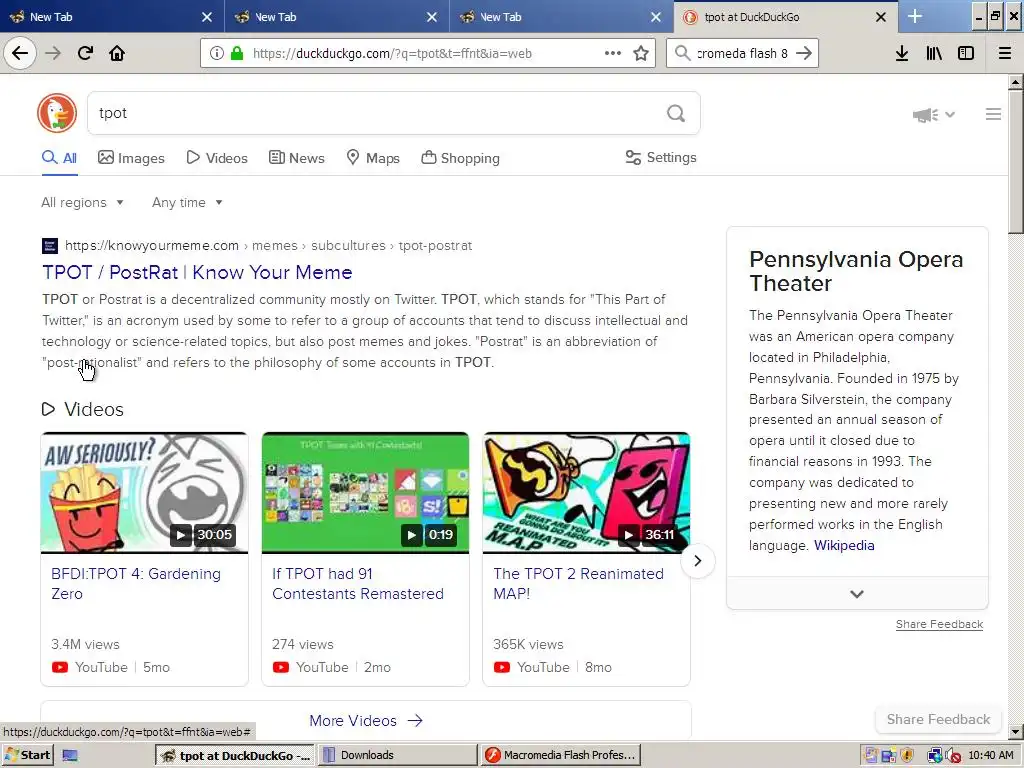The width and height of the screenshot is (1024, 768).
Task: Click the green padlock in address bar
Action: (237, 53)
